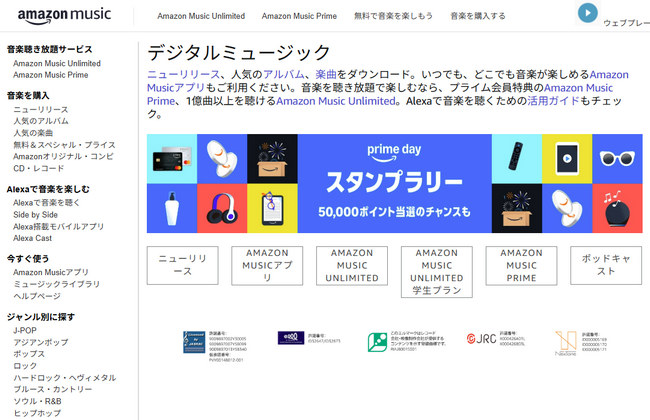
Task: Open Alexa Cast in sidebar
Action: pos(32,238)
